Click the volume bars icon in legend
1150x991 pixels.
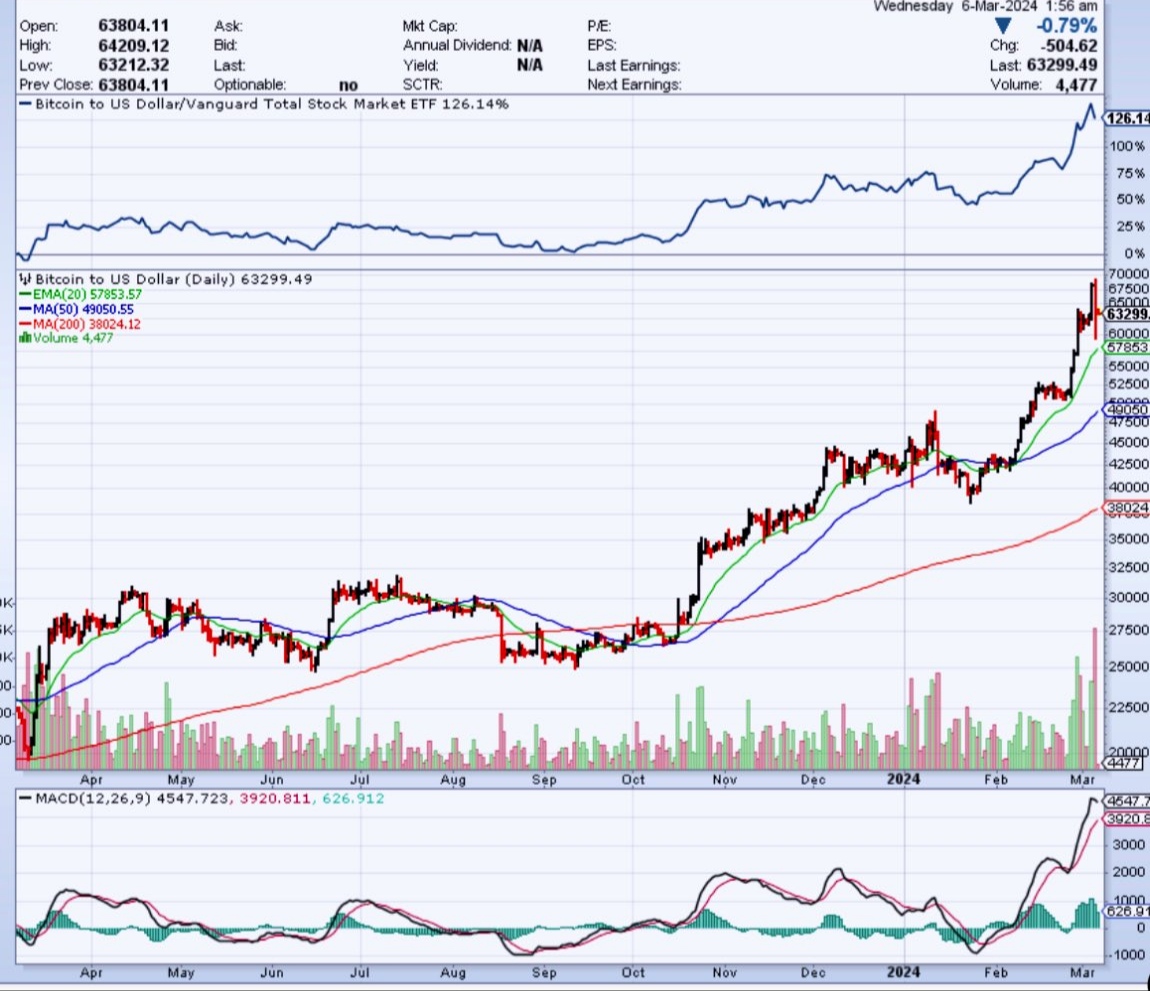point(25,338)
